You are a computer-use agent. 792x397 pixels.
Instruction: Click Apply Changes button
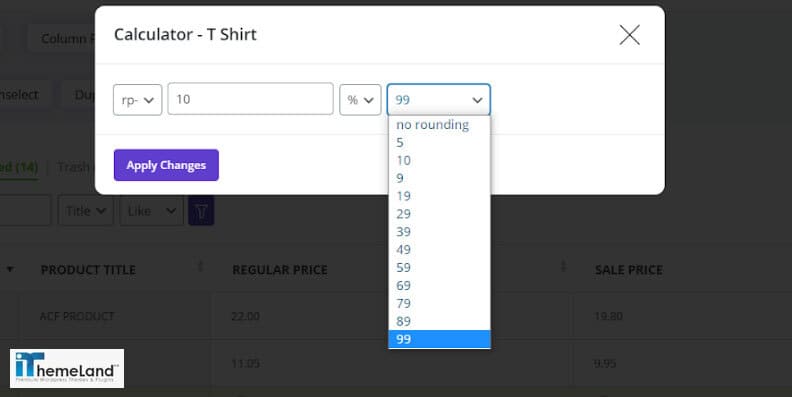166,165
